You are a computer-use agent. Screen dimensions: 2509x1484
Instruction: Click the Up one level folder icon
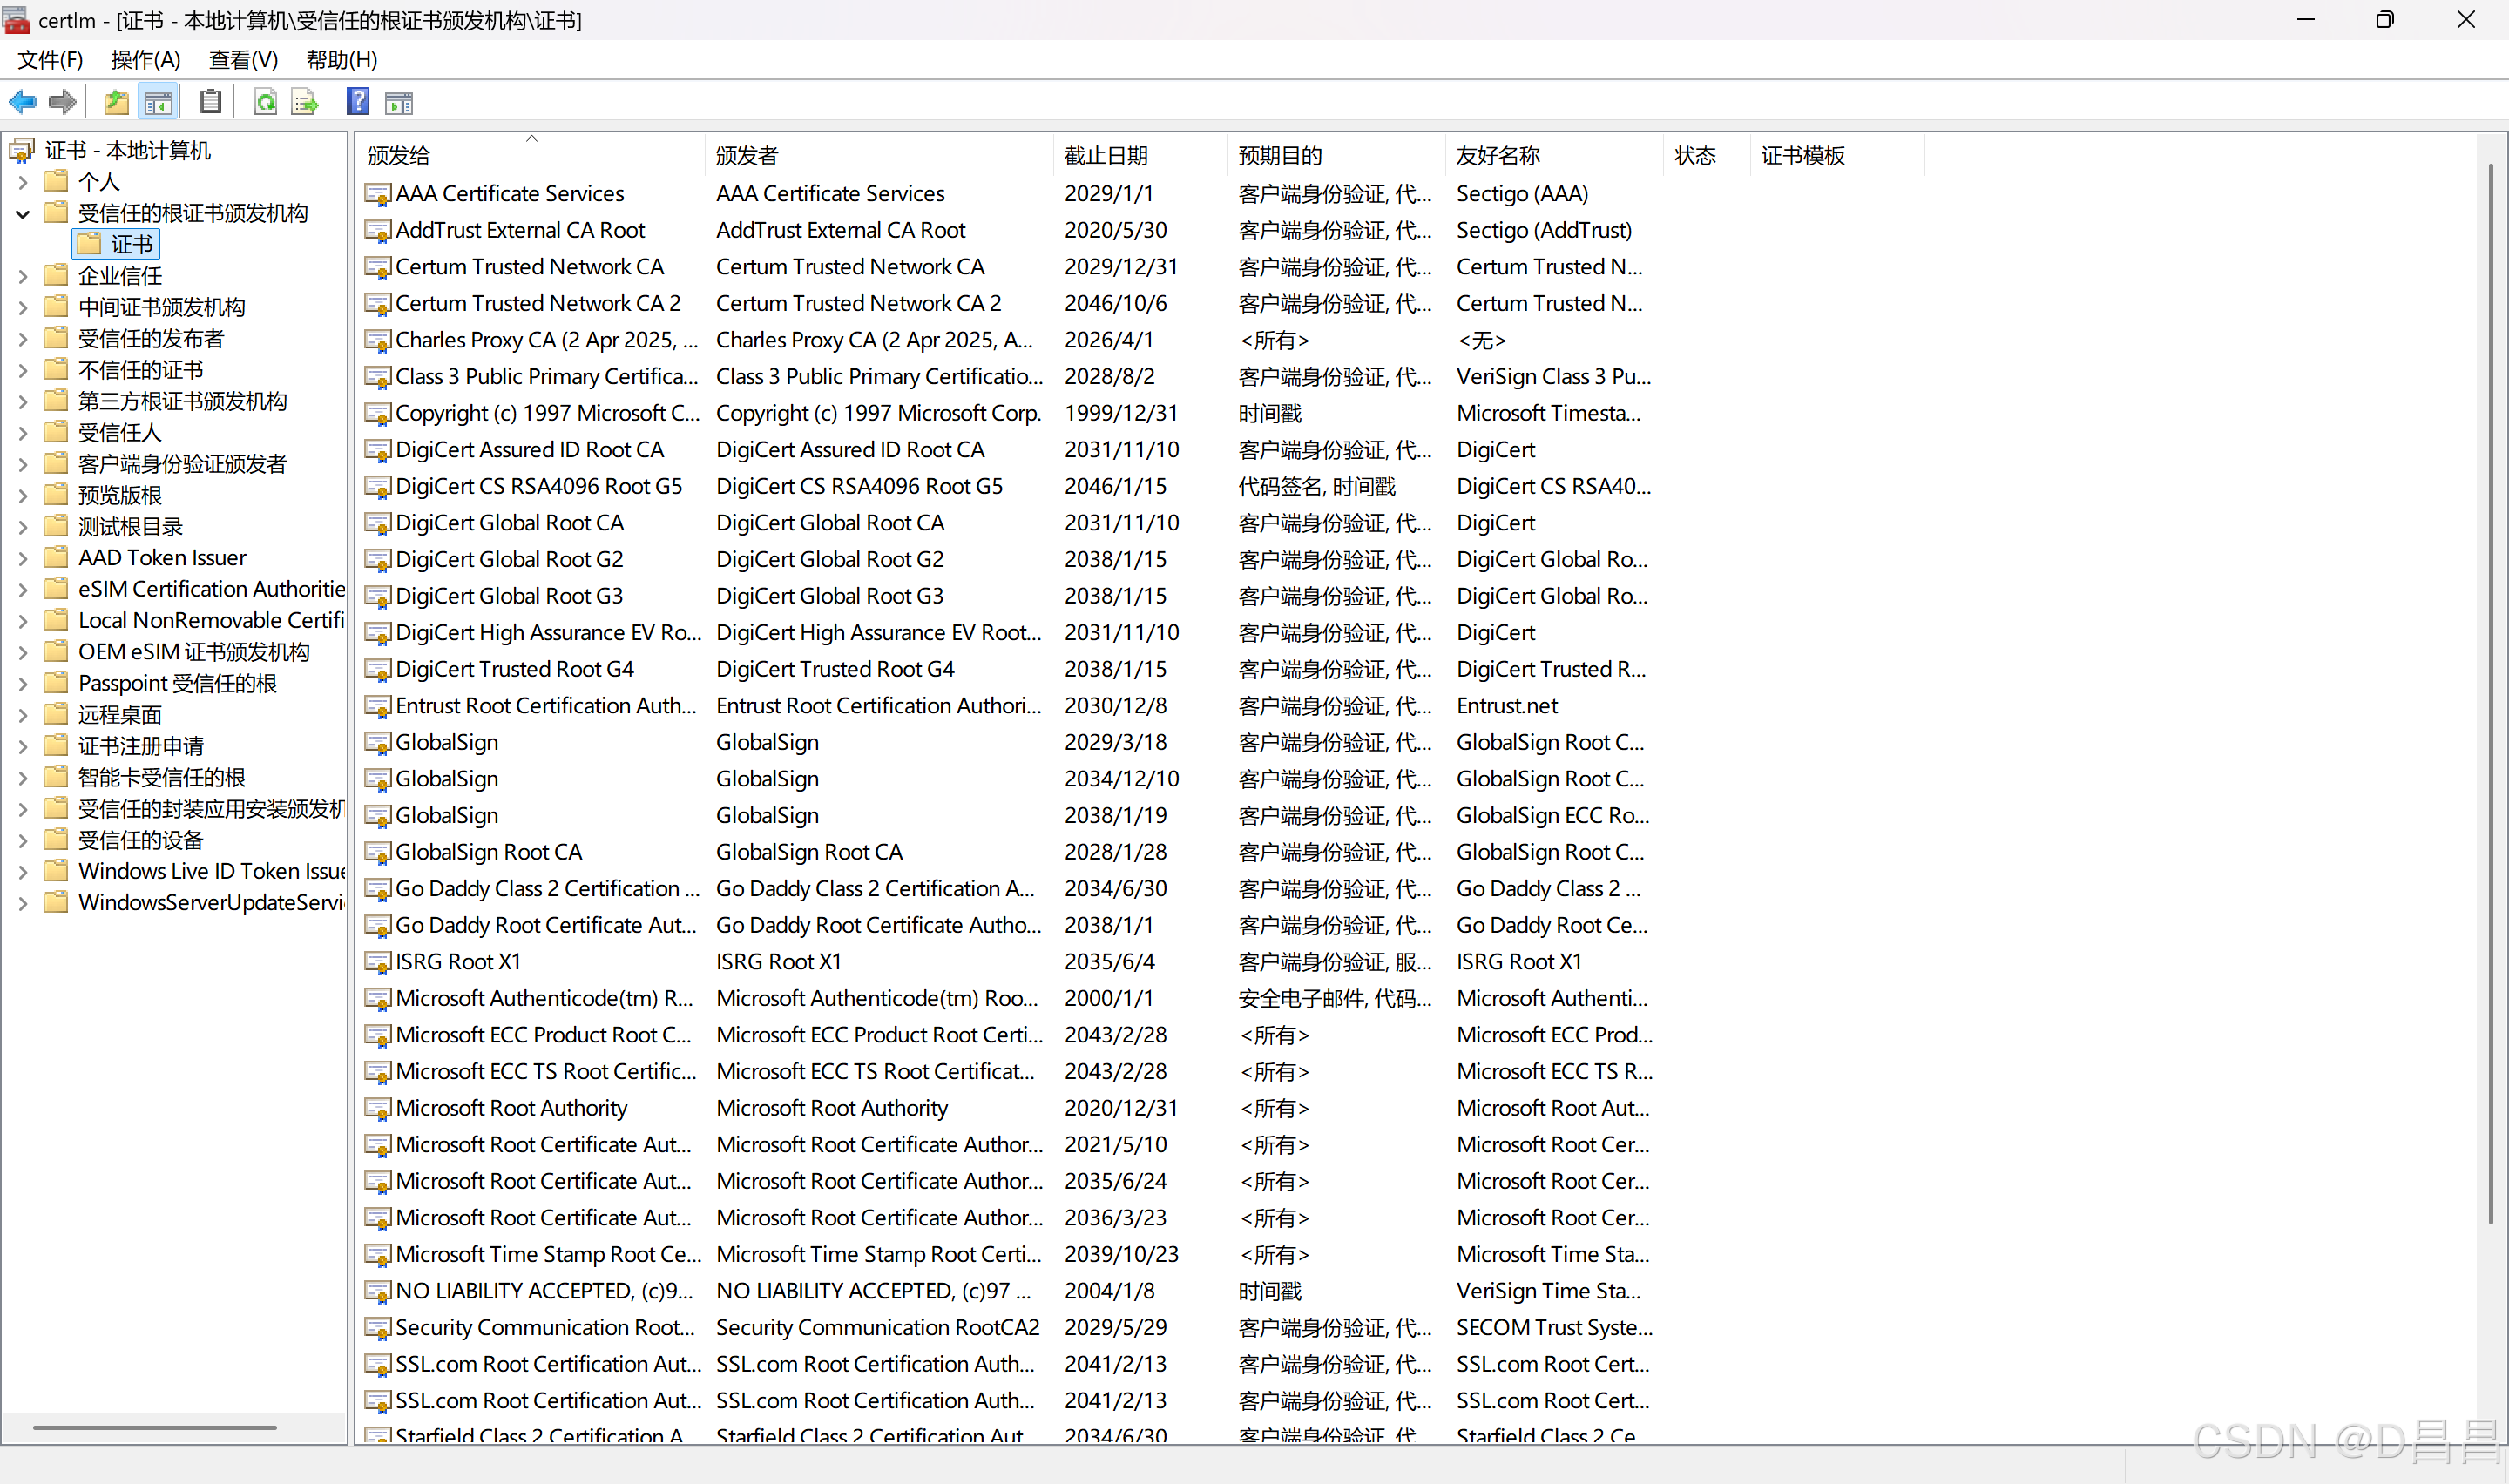[116, 102]
